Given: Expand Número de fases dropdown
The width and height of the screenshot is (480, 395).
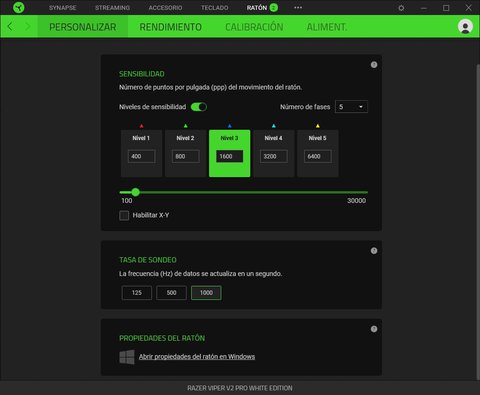Looking at the screenshot, I should tap(351, 107).
